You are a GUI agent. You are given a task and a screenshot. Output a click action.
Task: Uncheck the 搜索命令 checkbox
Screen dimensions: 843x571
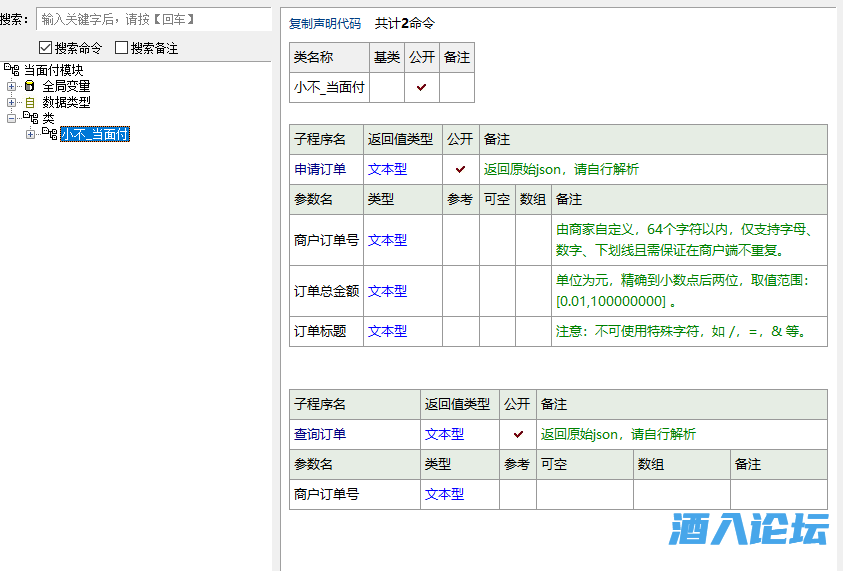pos(45,48)
